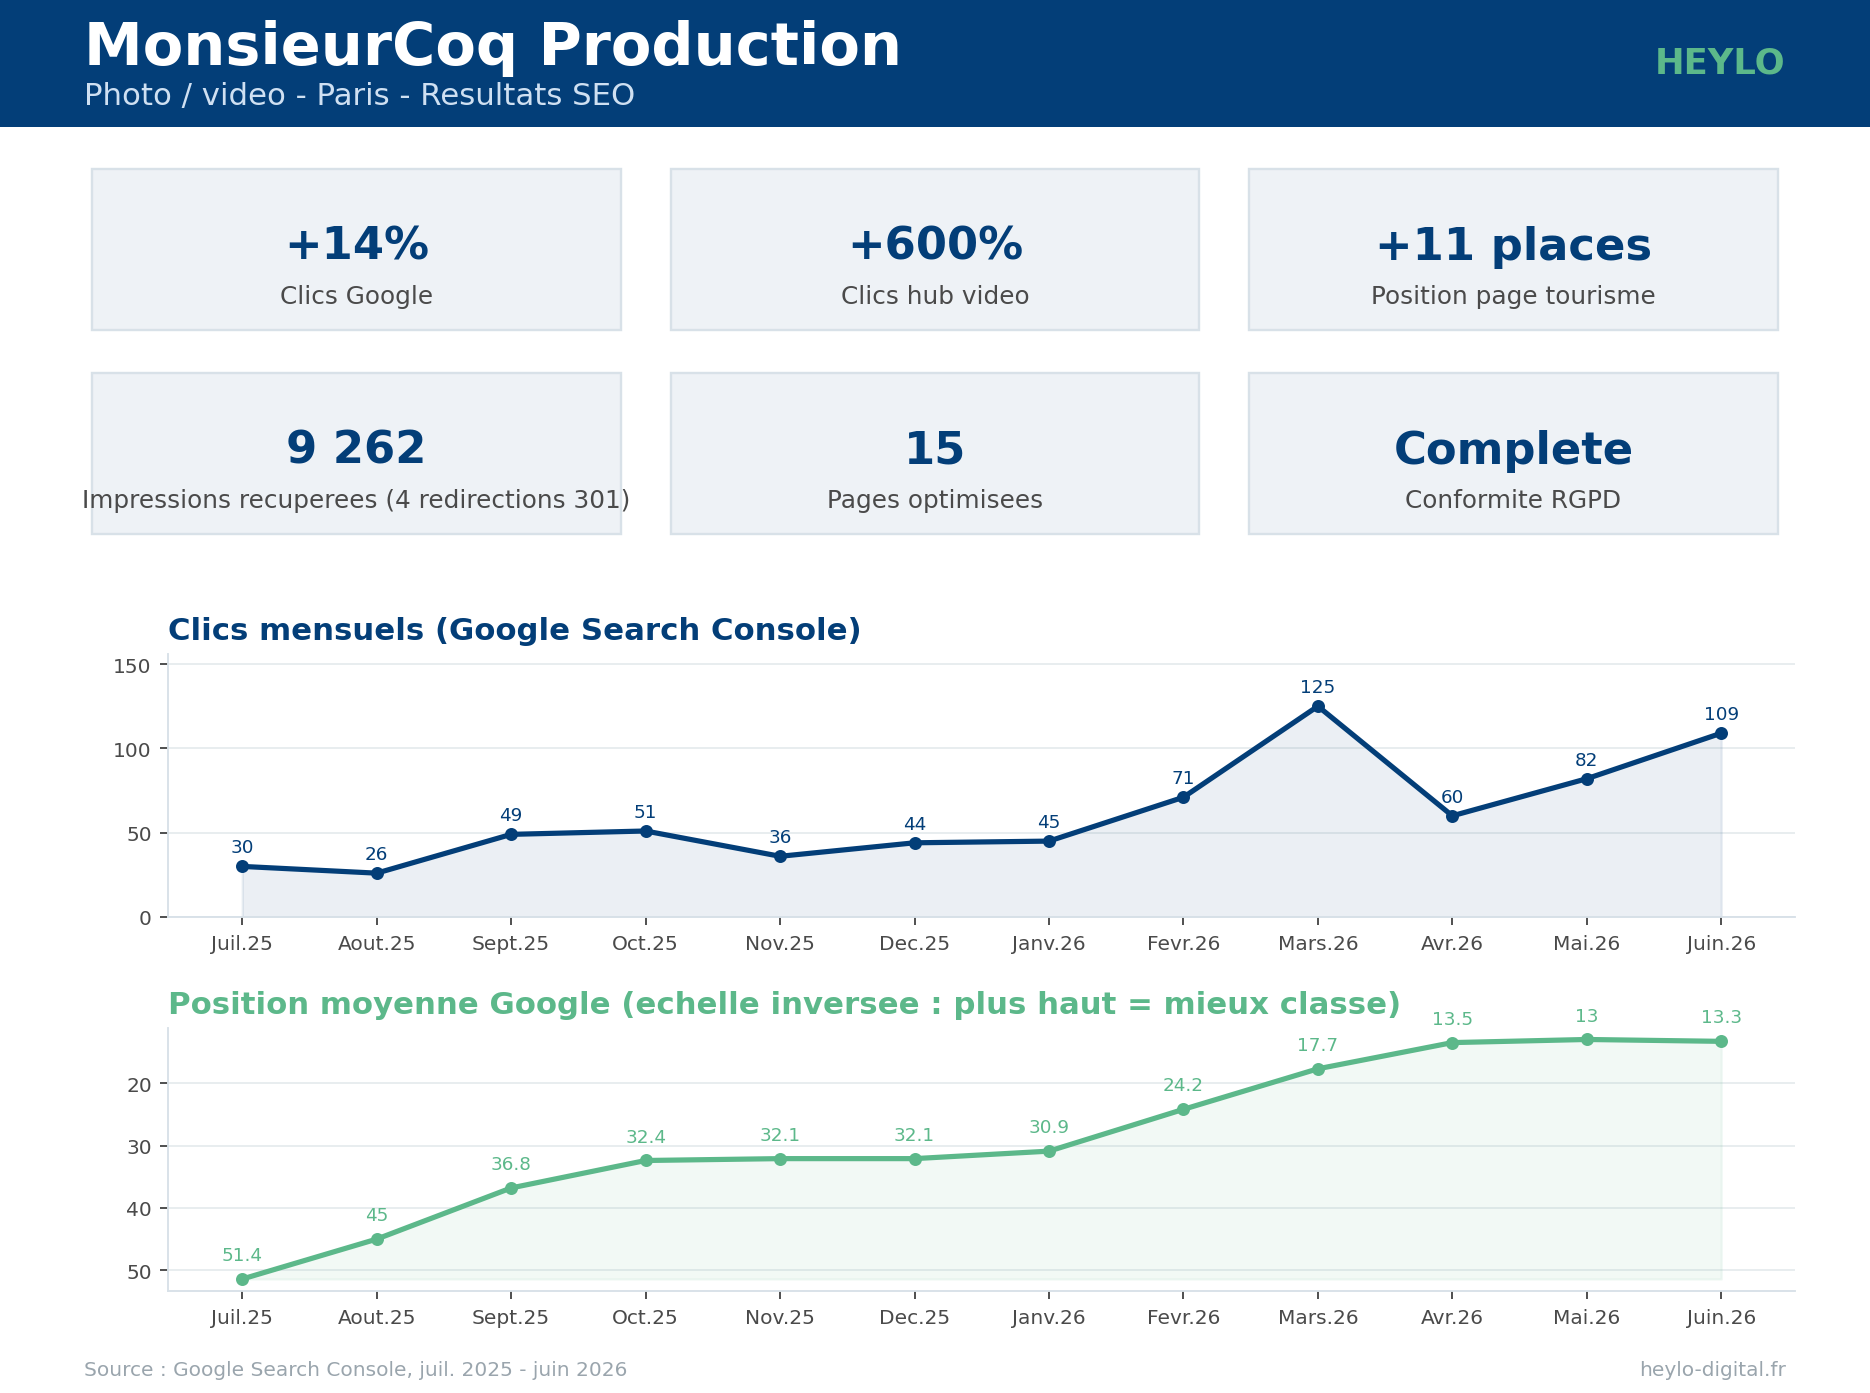This screenshot has height=1393, width=1870.
Task: Click the Dec.25 data point at 44 clicks
Action: [x=915, y=843]
